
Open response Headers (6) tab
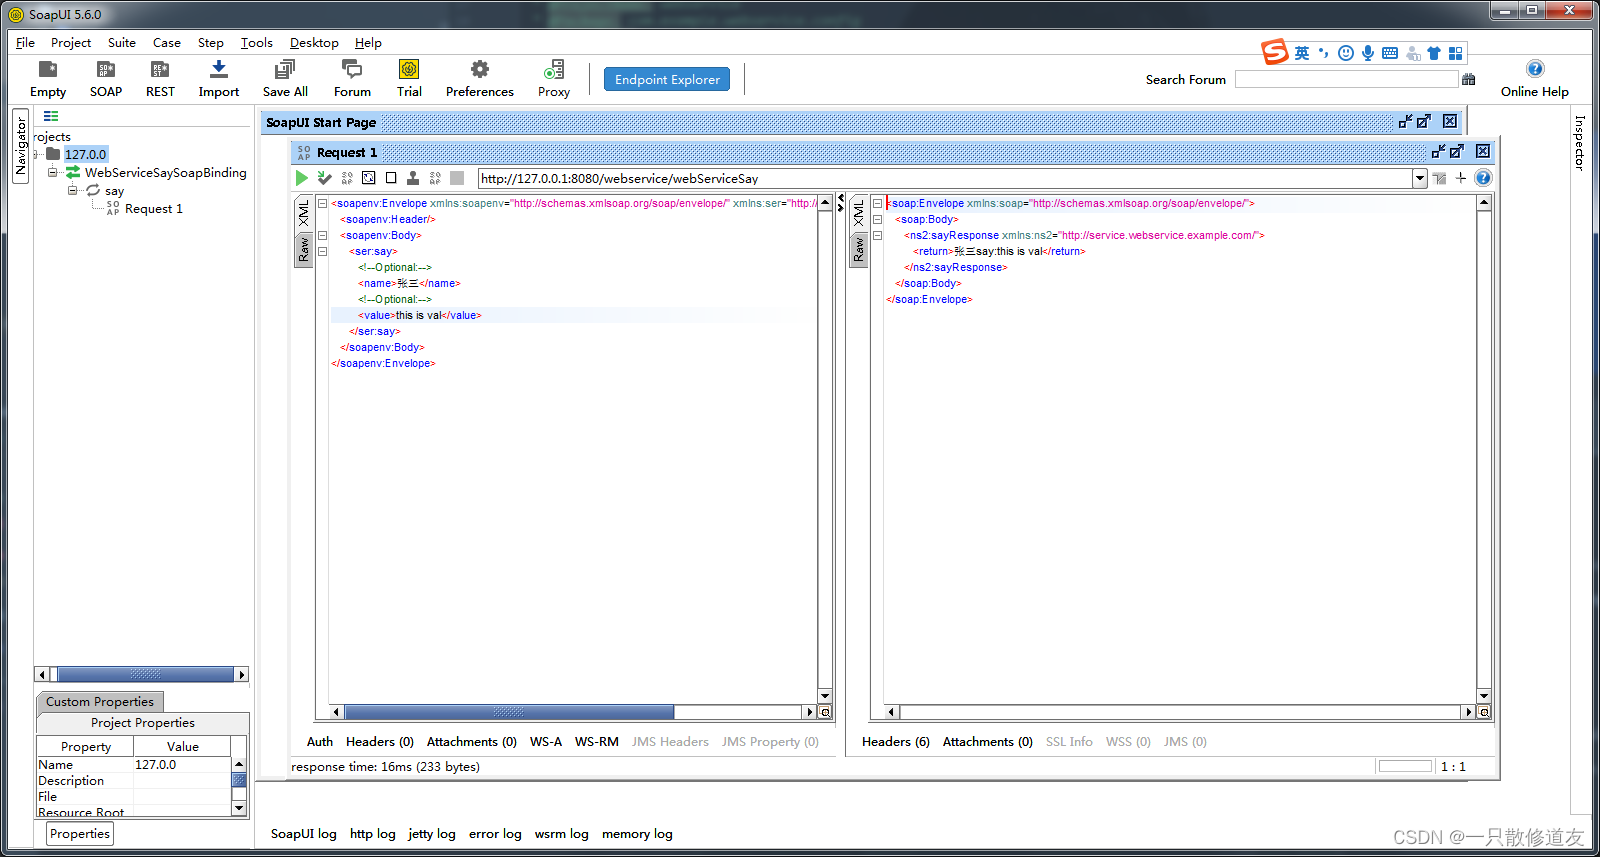pos(896,742)
